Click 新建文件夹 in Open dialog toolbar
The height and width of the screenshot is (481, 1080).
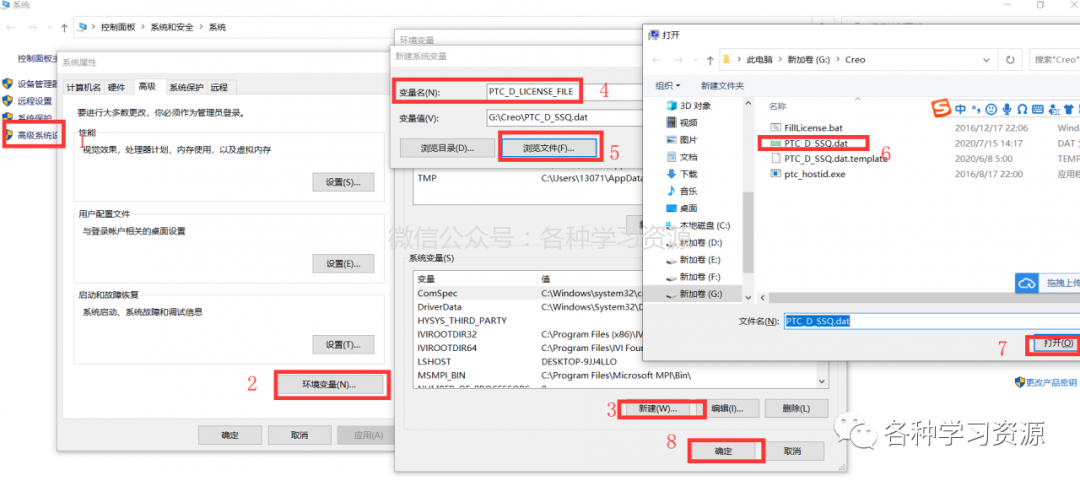coord(722,85)
